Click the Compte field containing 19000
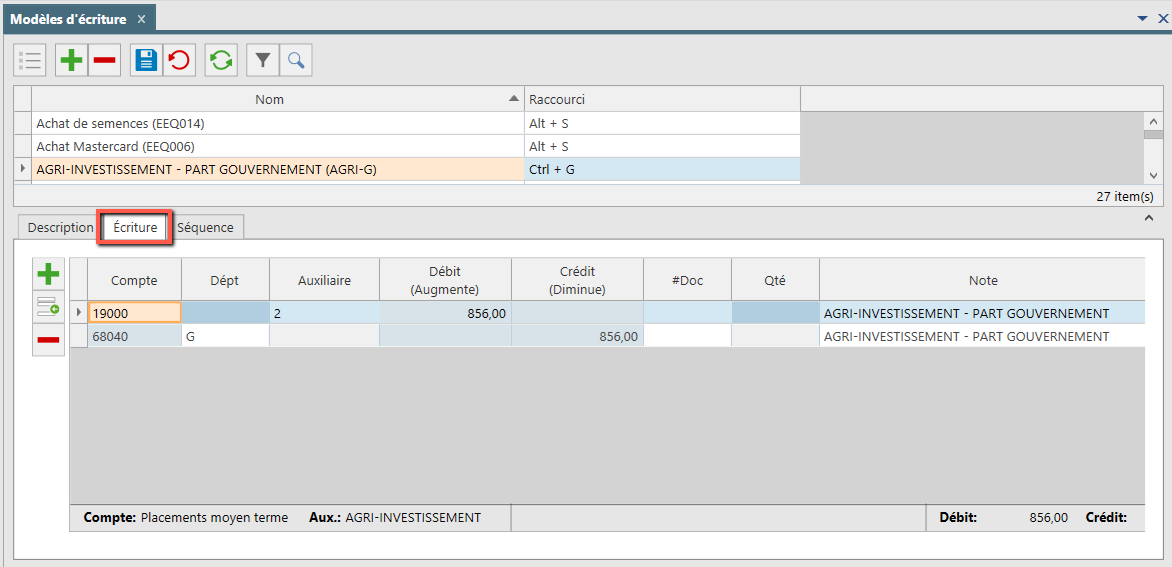Screen dimensions: 1172x567 135,313
